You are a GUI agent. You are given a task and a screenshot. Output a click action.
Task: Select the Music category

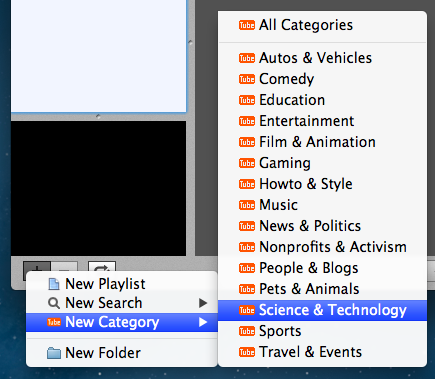point(322,205)
